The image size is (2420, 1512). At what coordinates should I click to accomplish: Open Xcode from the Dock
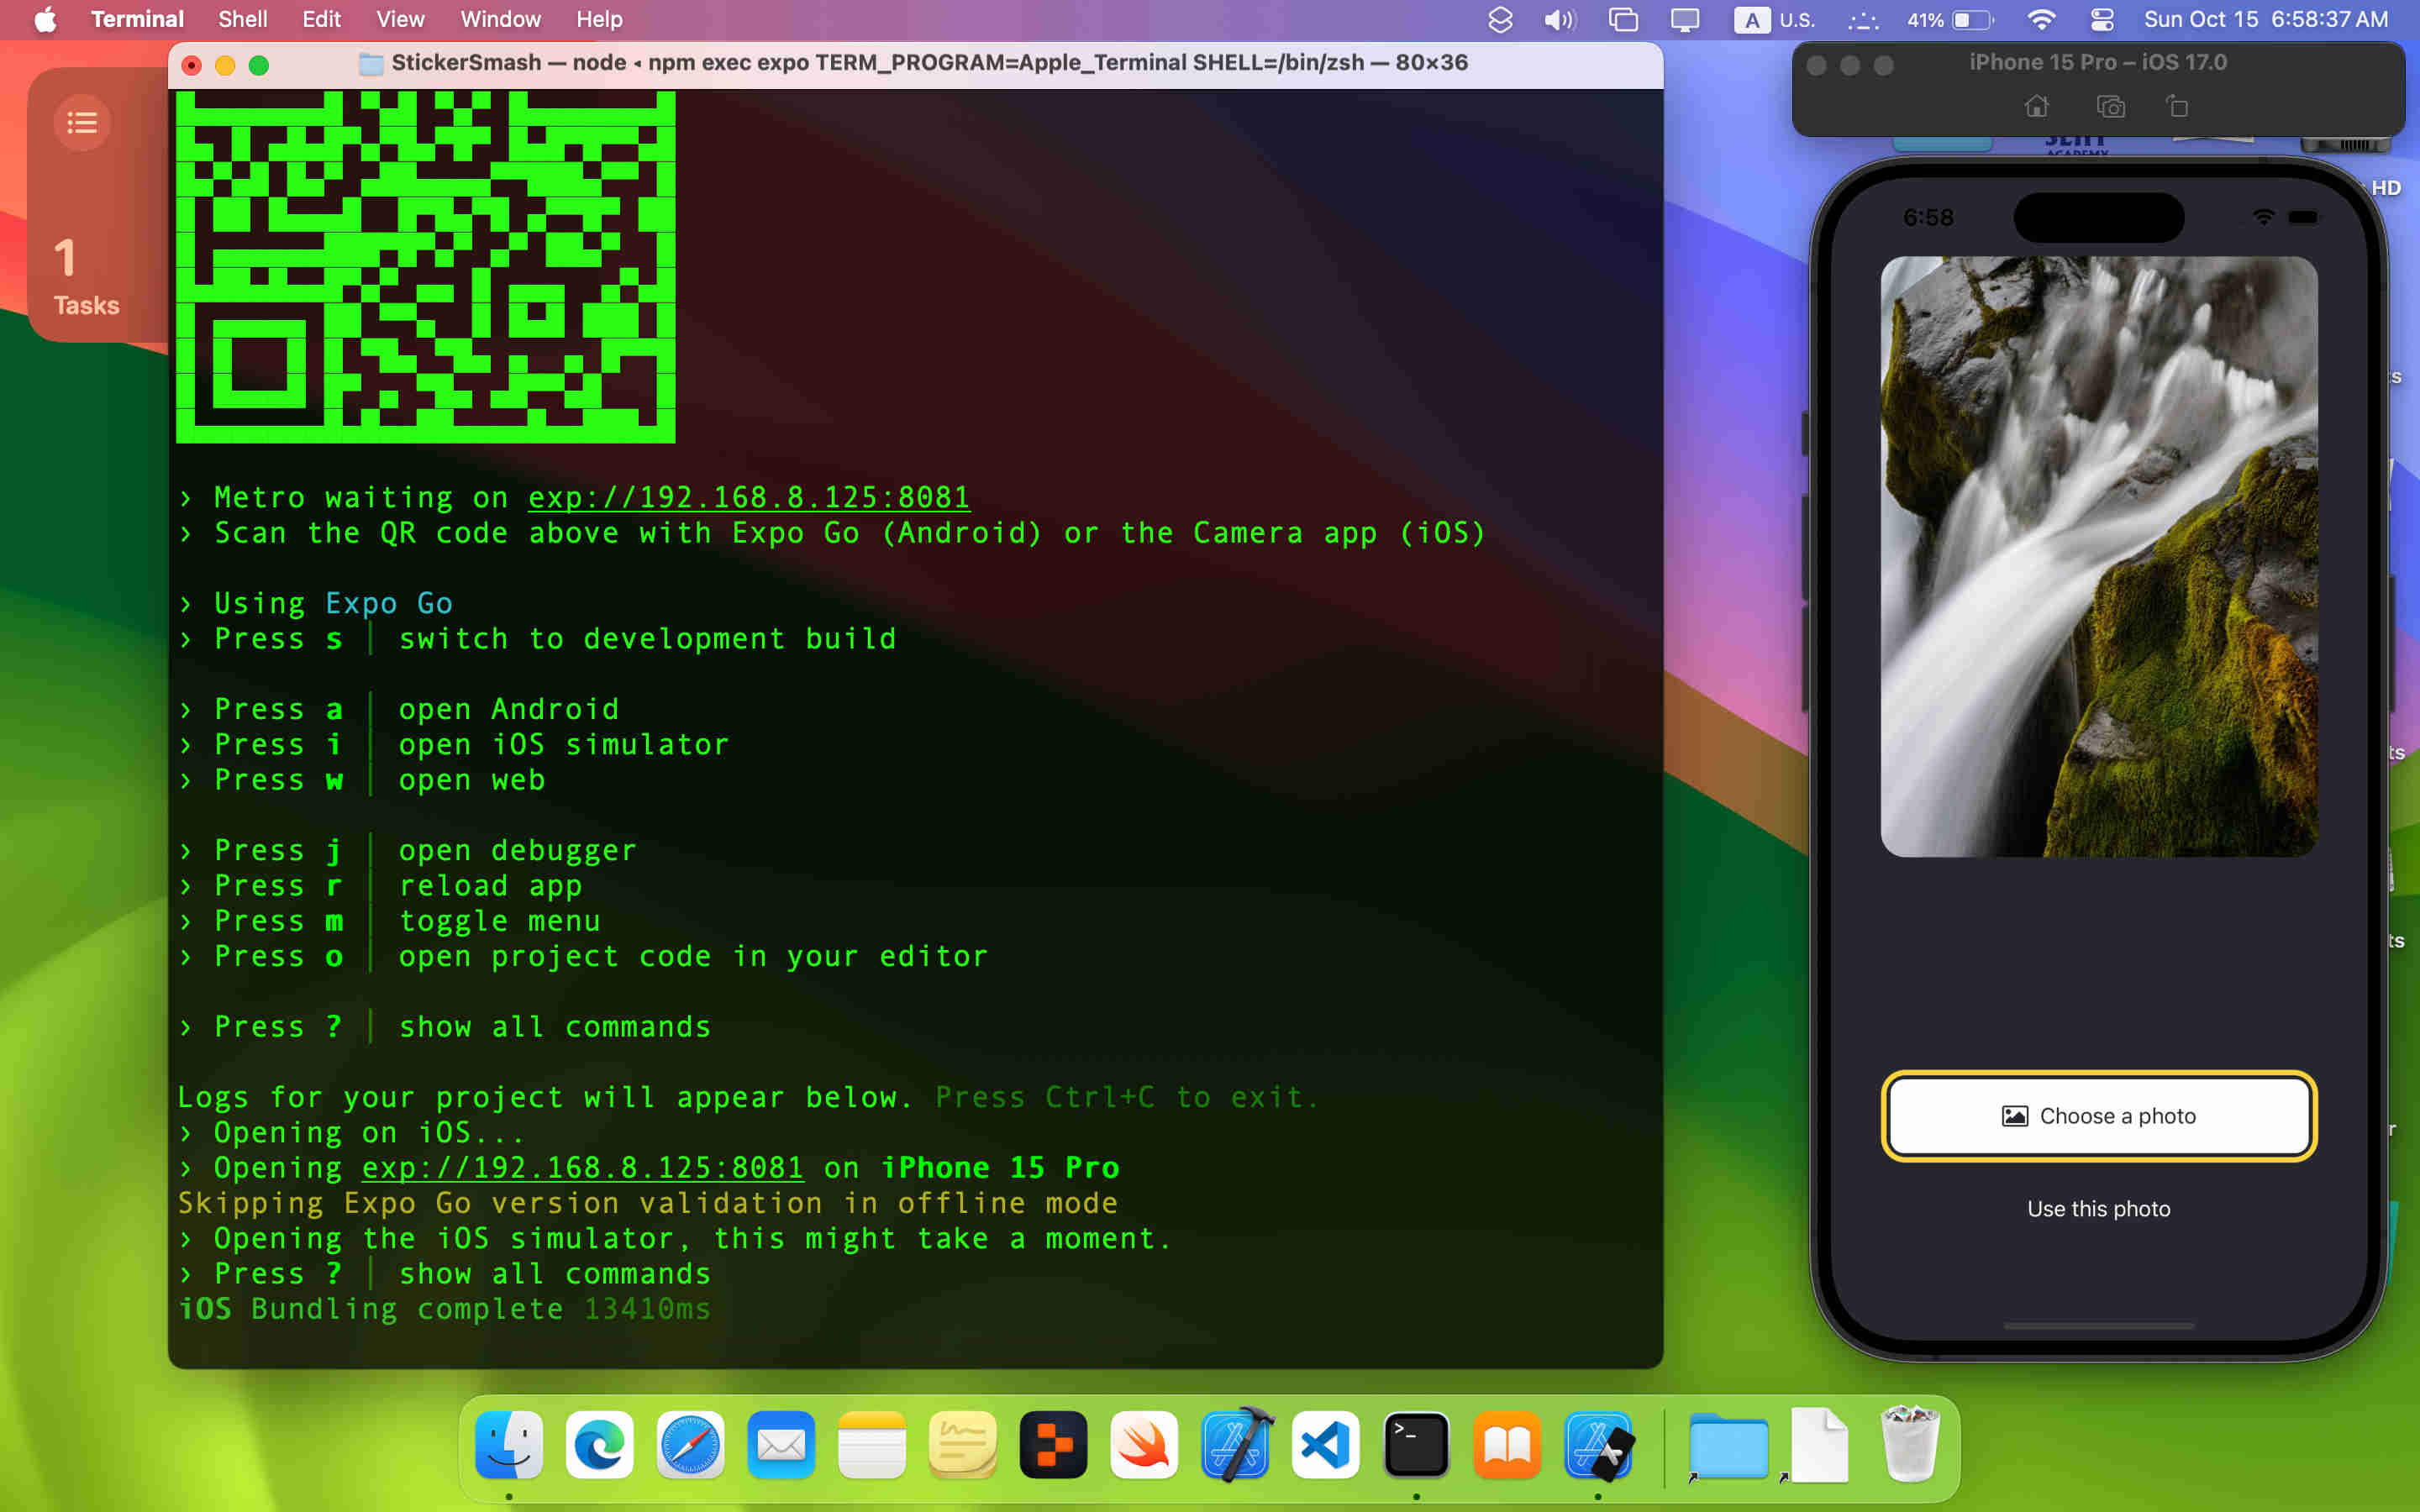pos(1235,1445)
